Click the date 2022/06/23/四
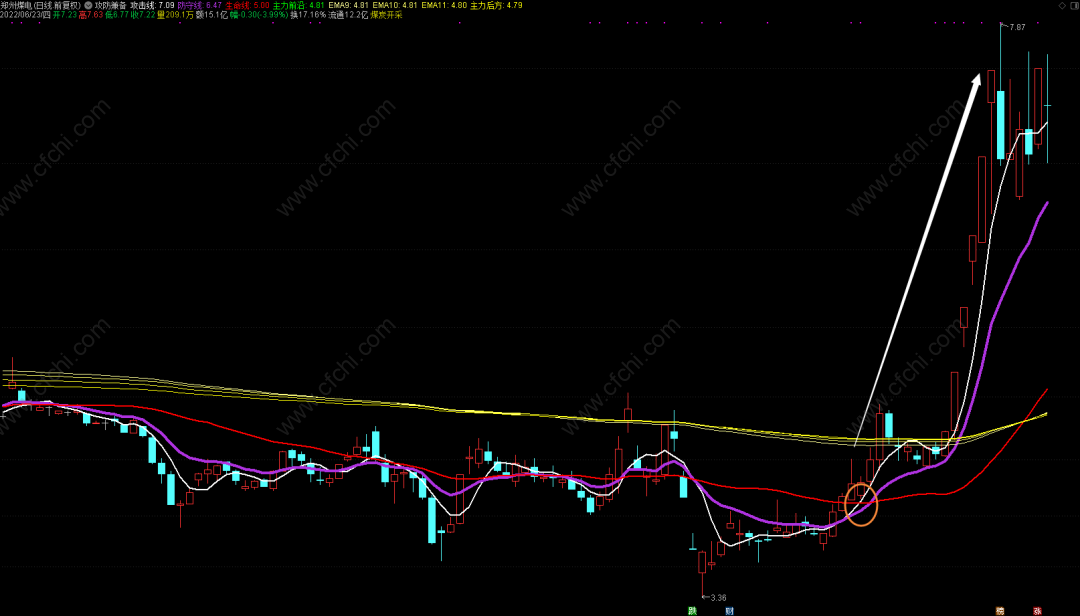1080x616 pixels. 25,15
